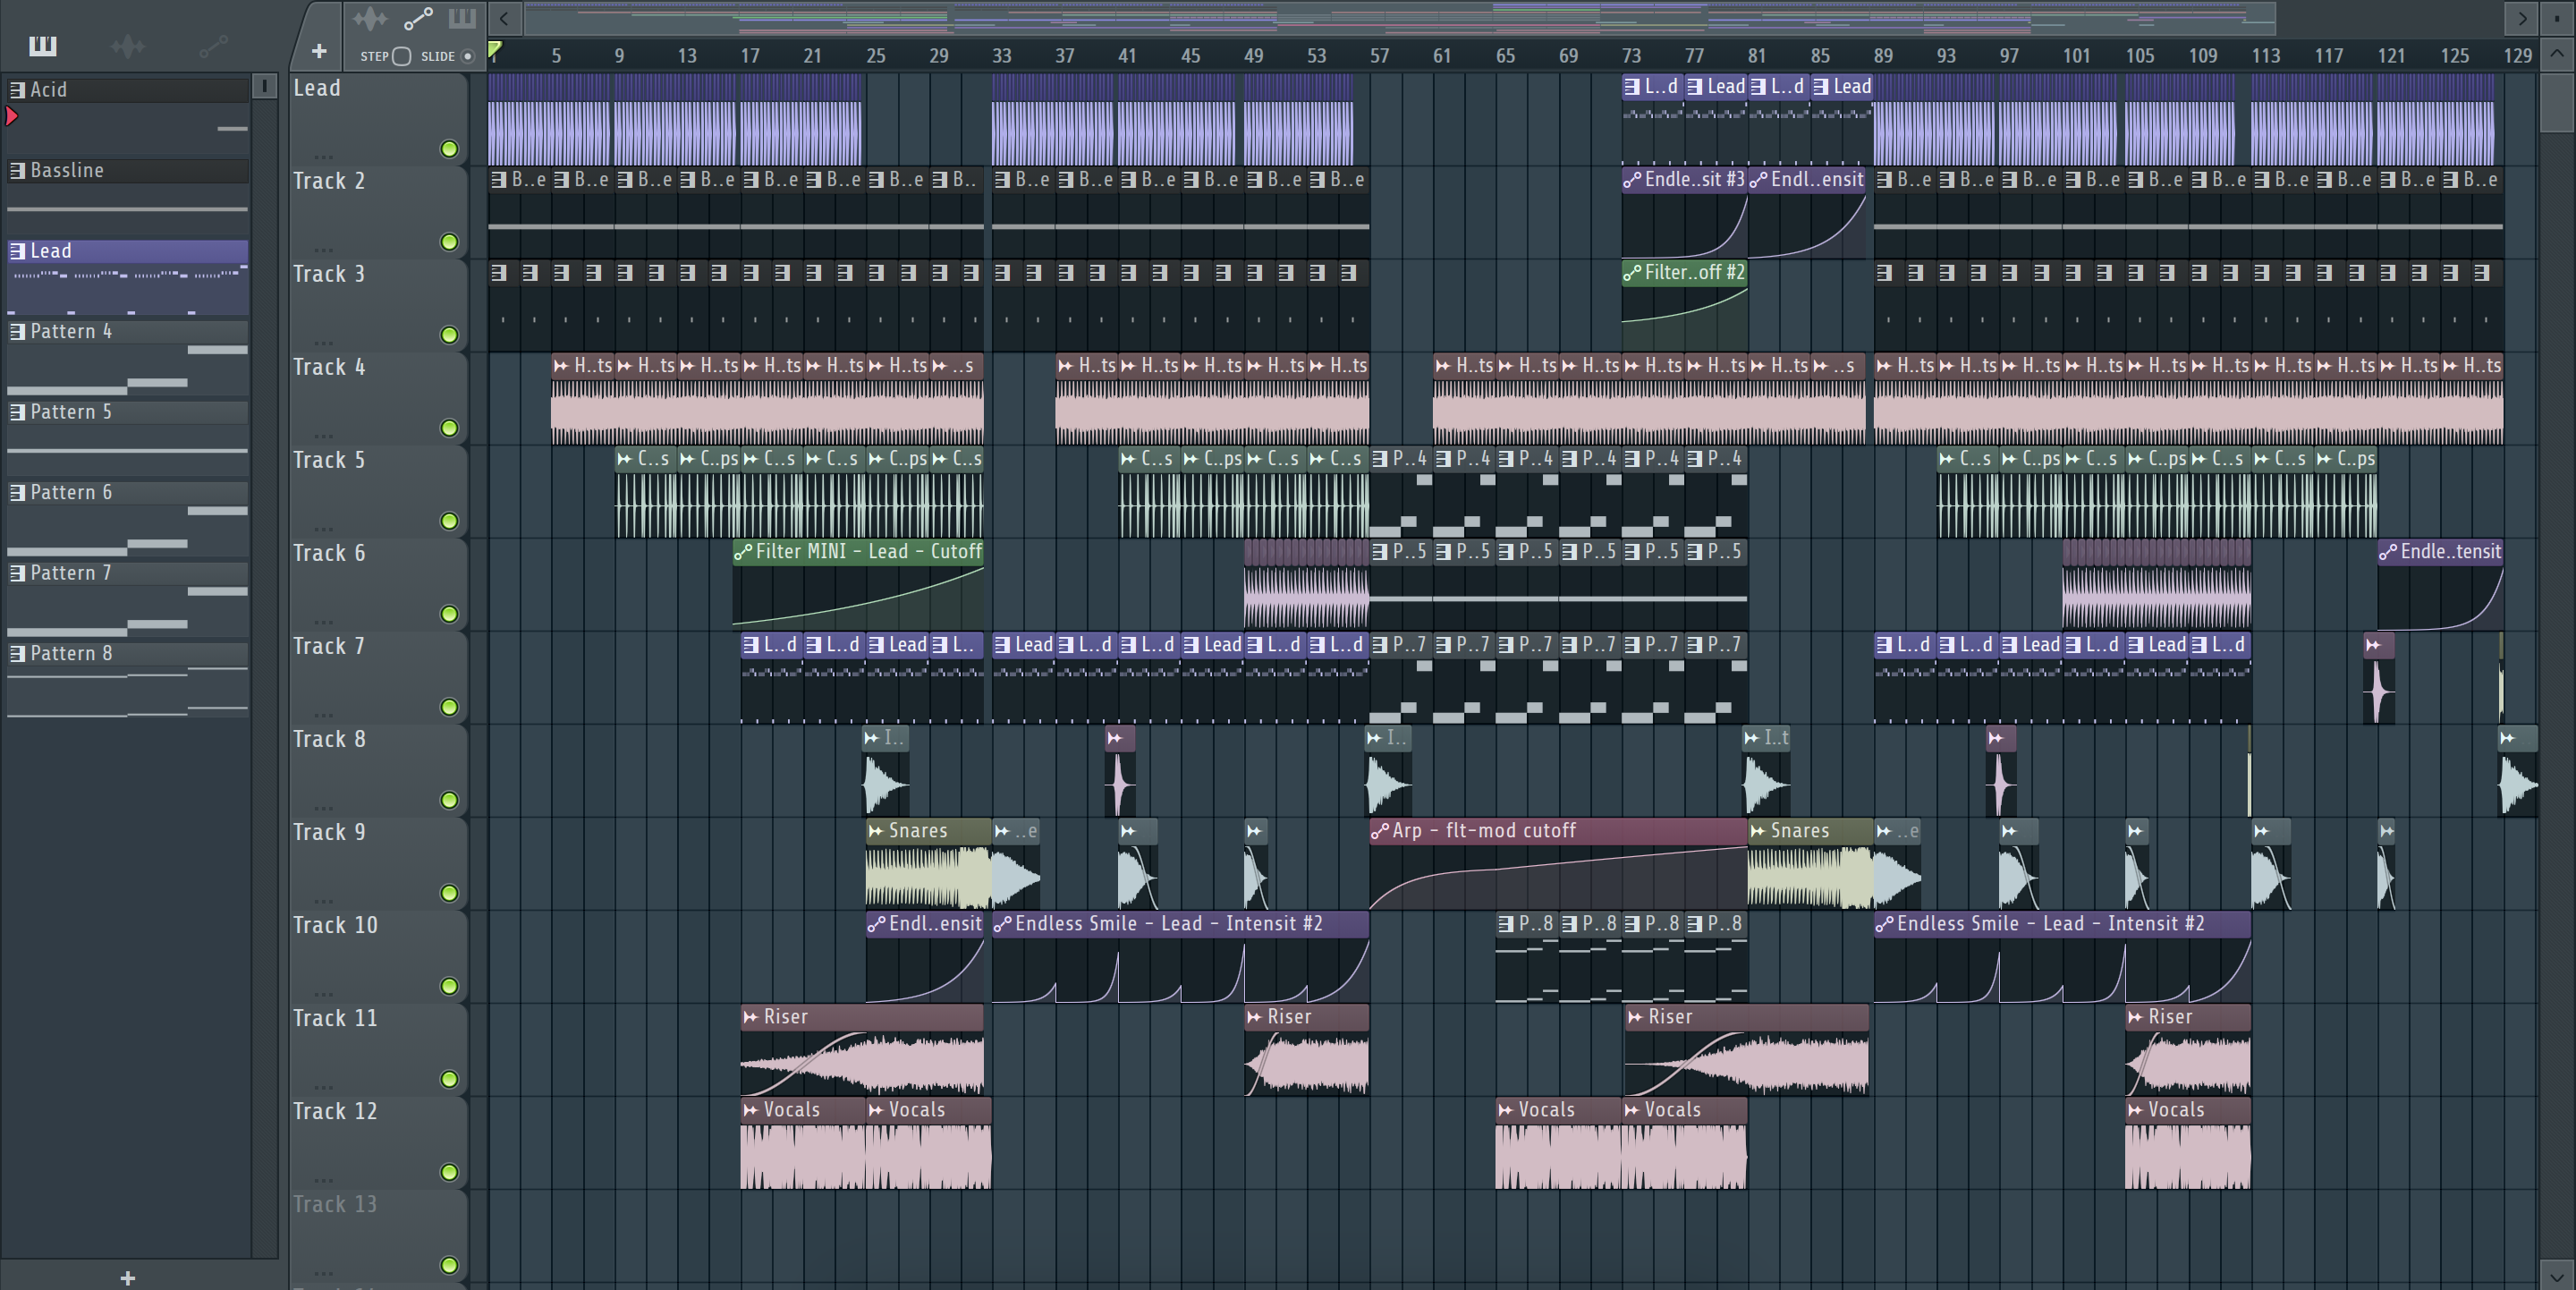Mute Track 7
Viewport: 2576px width, 1290px height.
pos(449,707)
